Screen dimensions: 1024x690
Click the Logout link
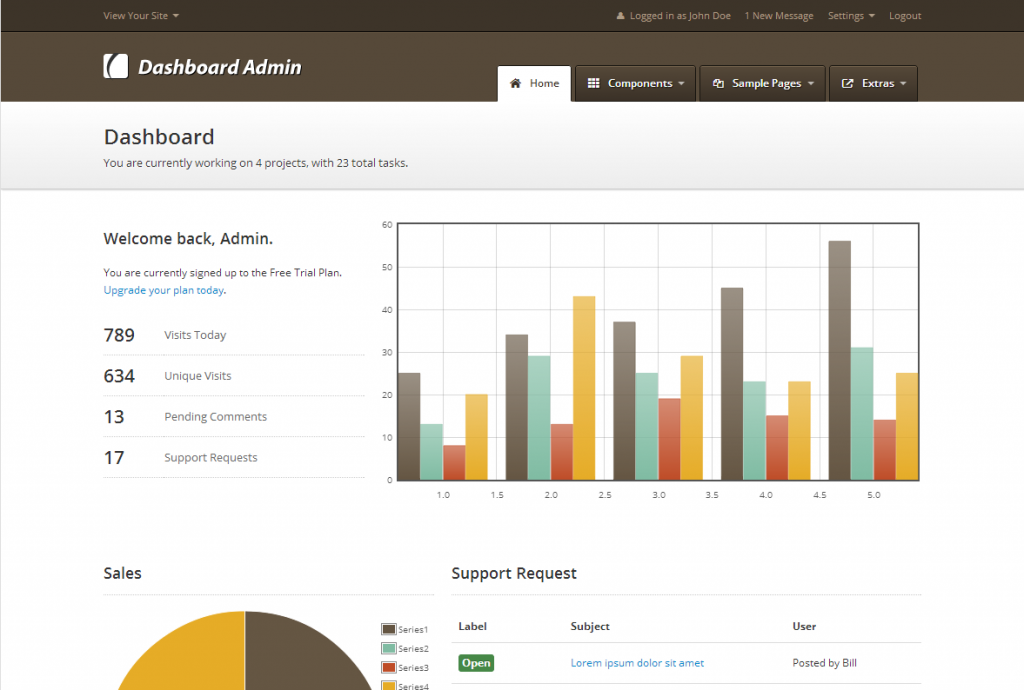(x=904, y=16)
